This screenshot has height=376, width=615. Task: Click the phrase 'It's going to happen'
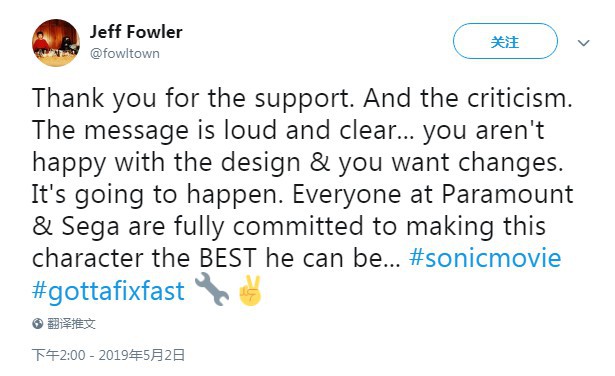157,195
